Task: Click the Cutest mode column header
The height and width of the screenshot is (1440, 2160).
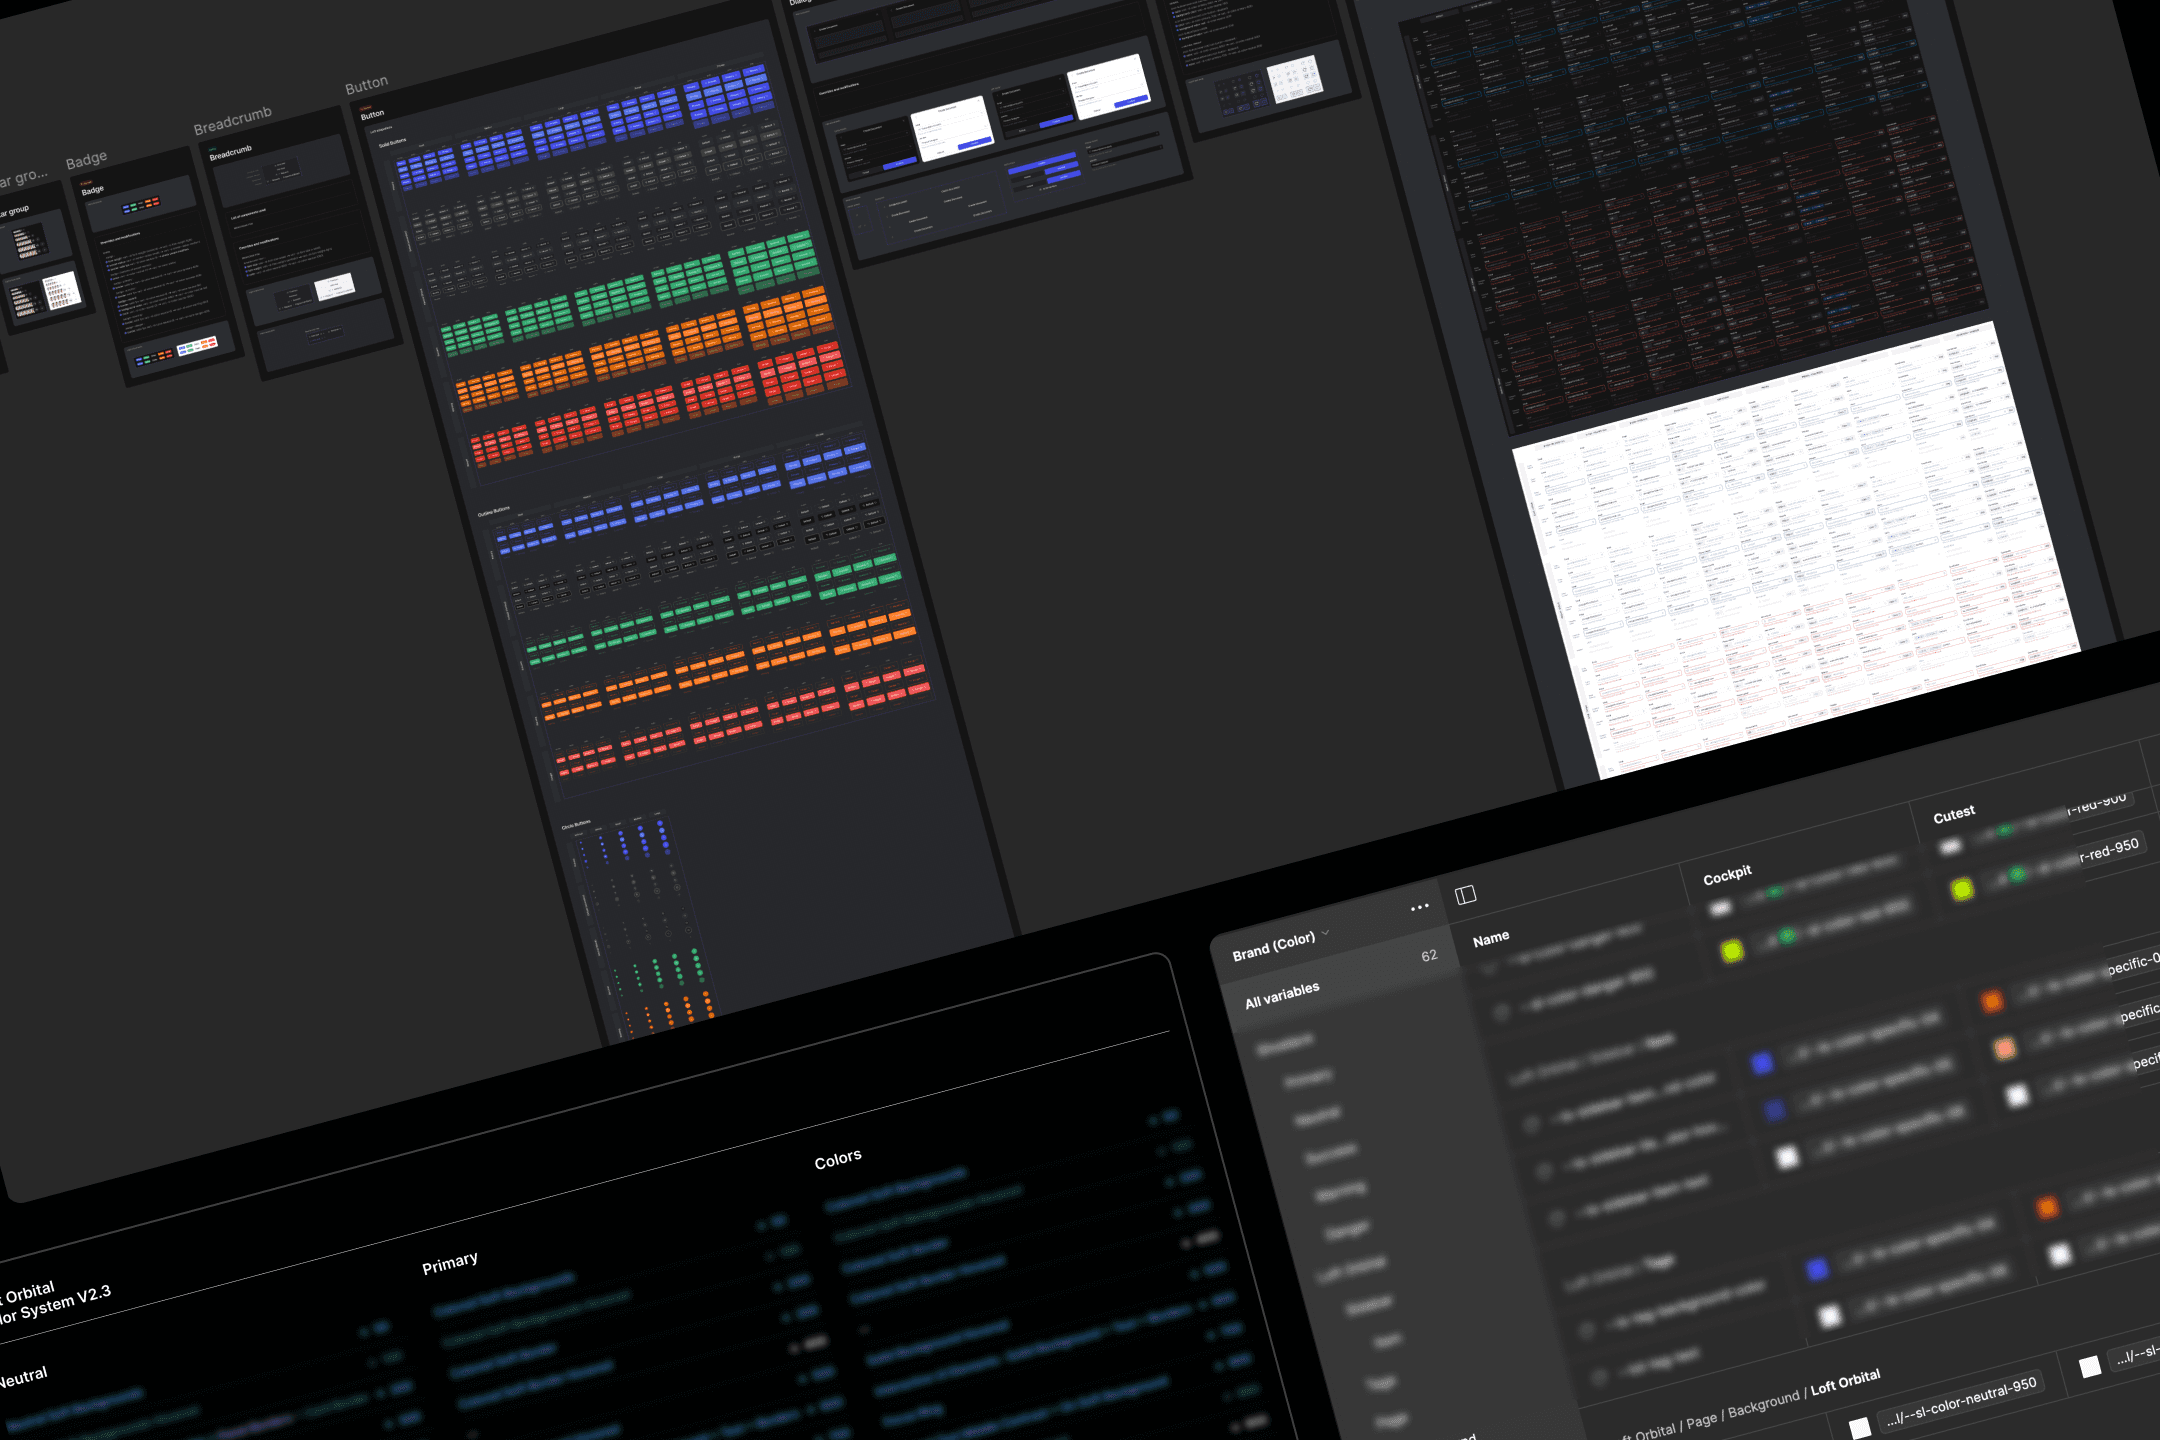Action: click(x=1953, y=814)
